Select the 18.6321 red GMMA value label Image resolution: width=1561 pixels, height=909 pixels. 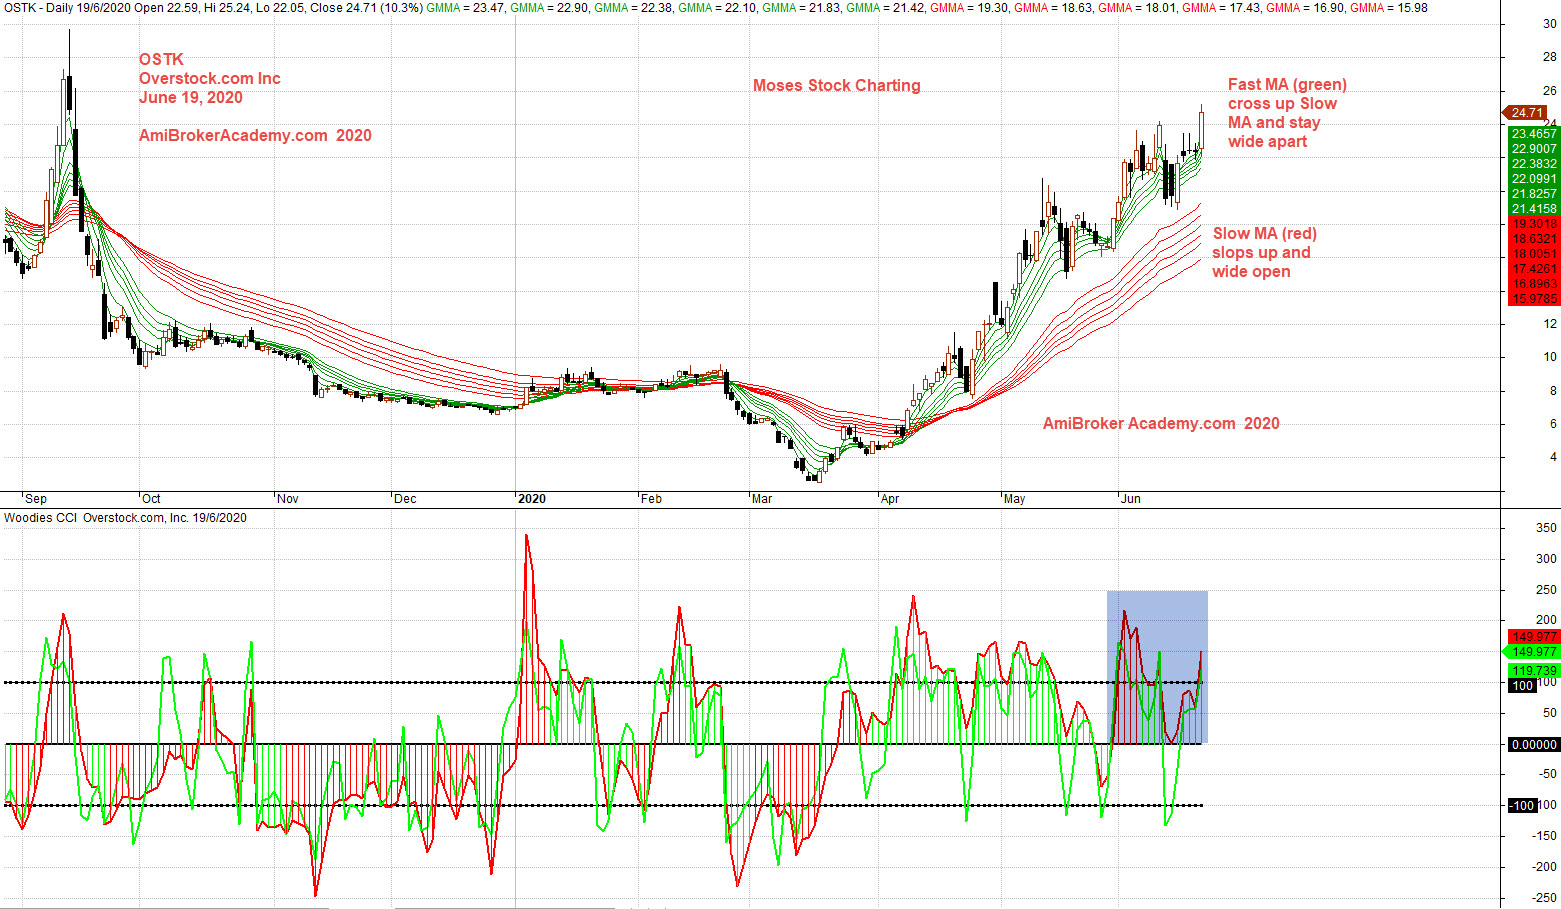click(x=1533, y=239)
